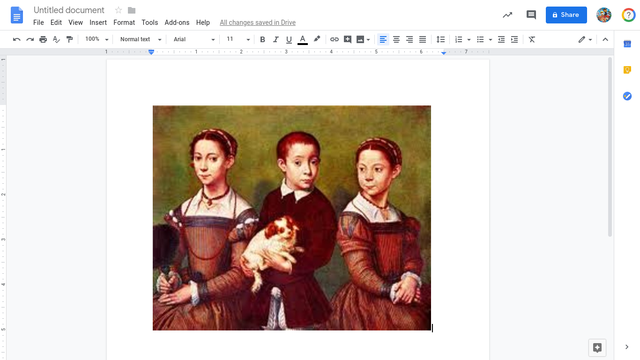Set left text alignment
This screenshot has height=360, width=640.
point(383,40)
